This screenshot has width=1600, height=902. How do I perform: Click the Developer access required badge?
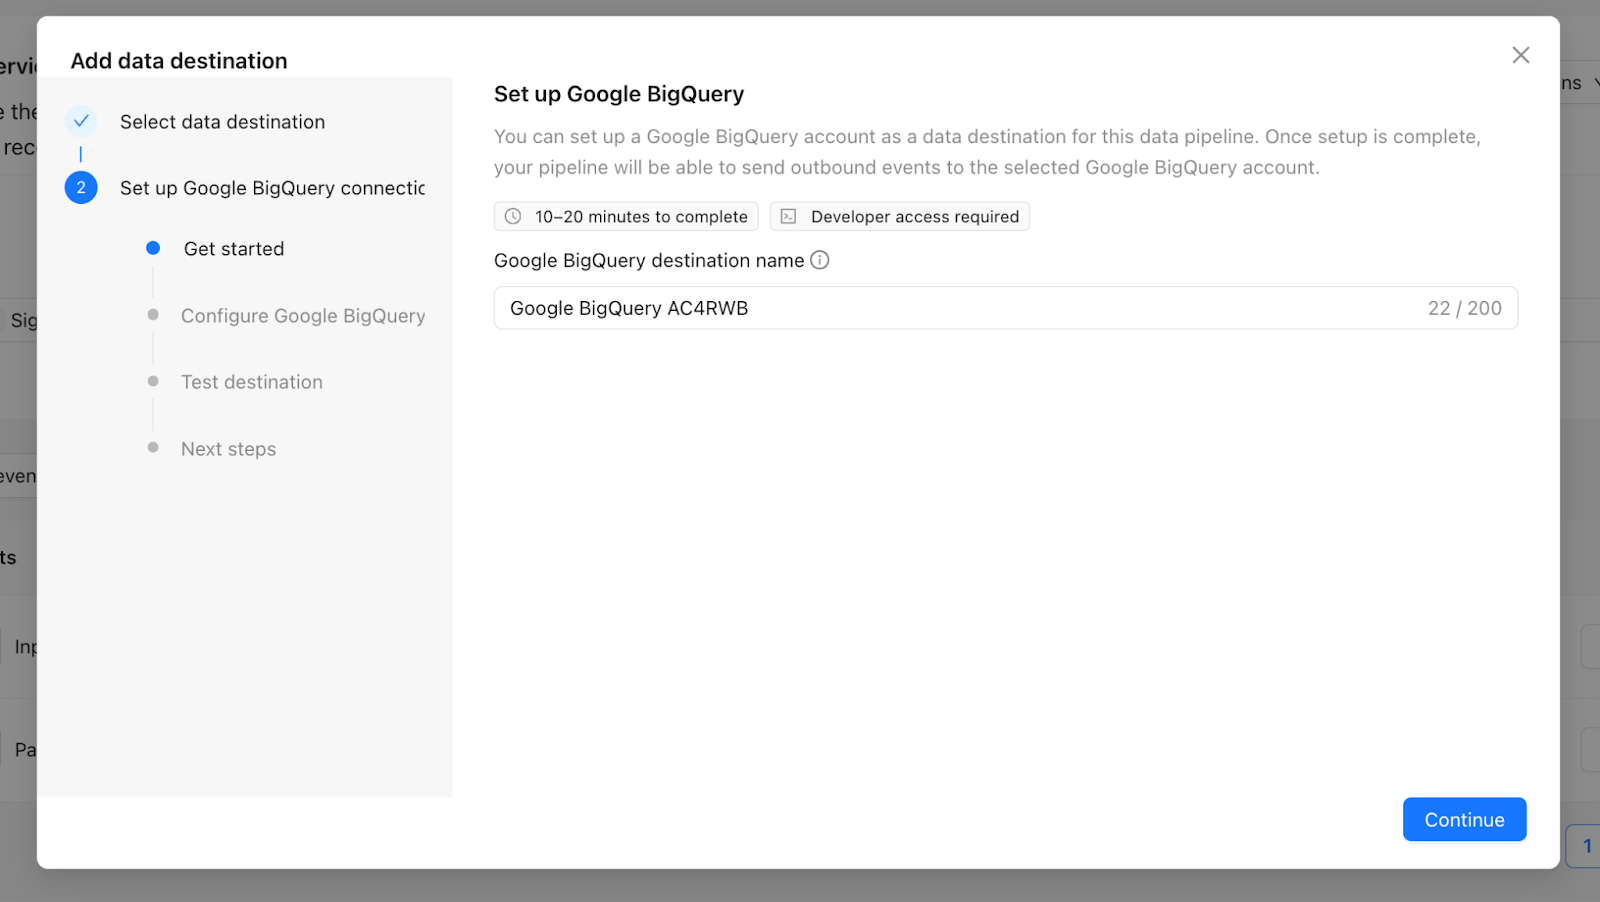(x=899, y=216)
